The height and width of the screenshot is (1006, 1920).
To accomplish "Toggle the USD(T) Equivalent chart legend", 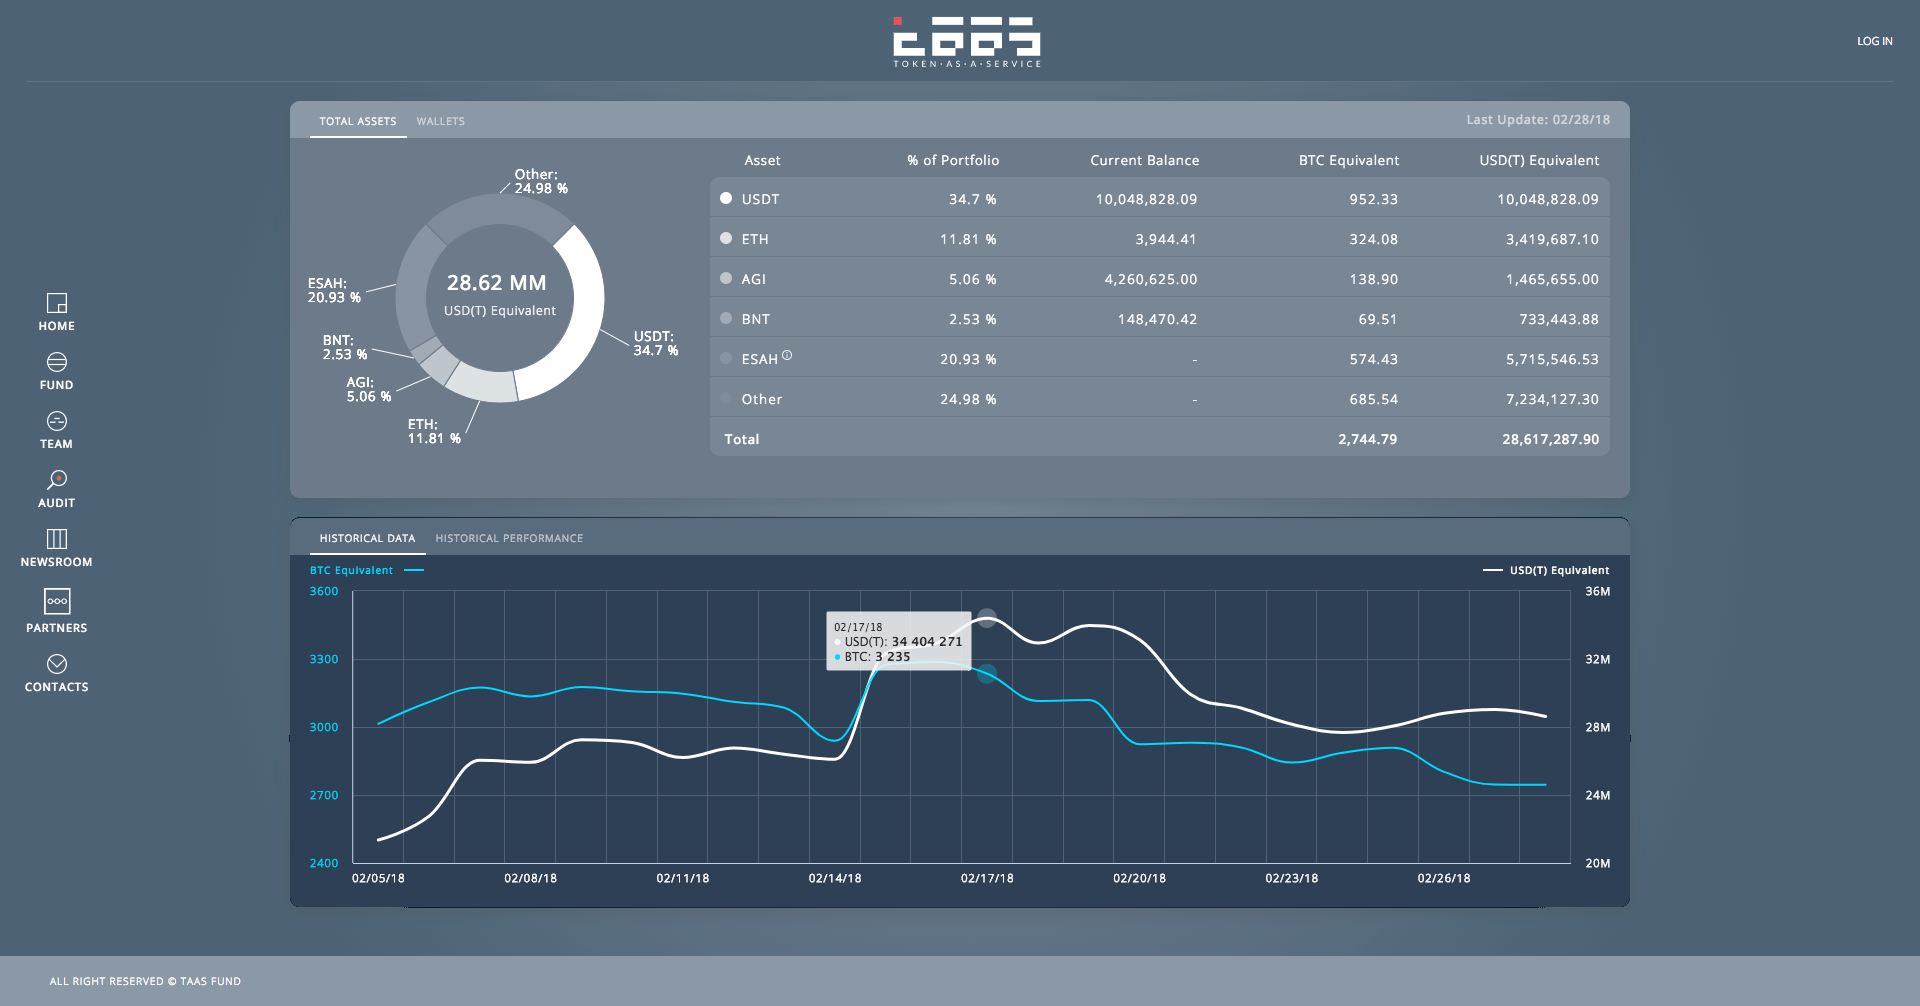I will click(x=1546, y=570).
